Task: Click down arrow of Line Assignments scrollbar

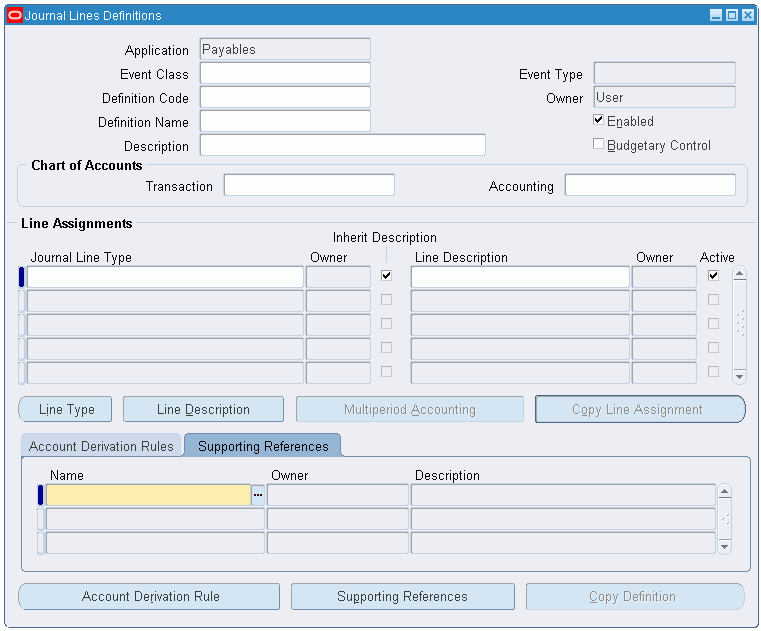Action: 739,376
